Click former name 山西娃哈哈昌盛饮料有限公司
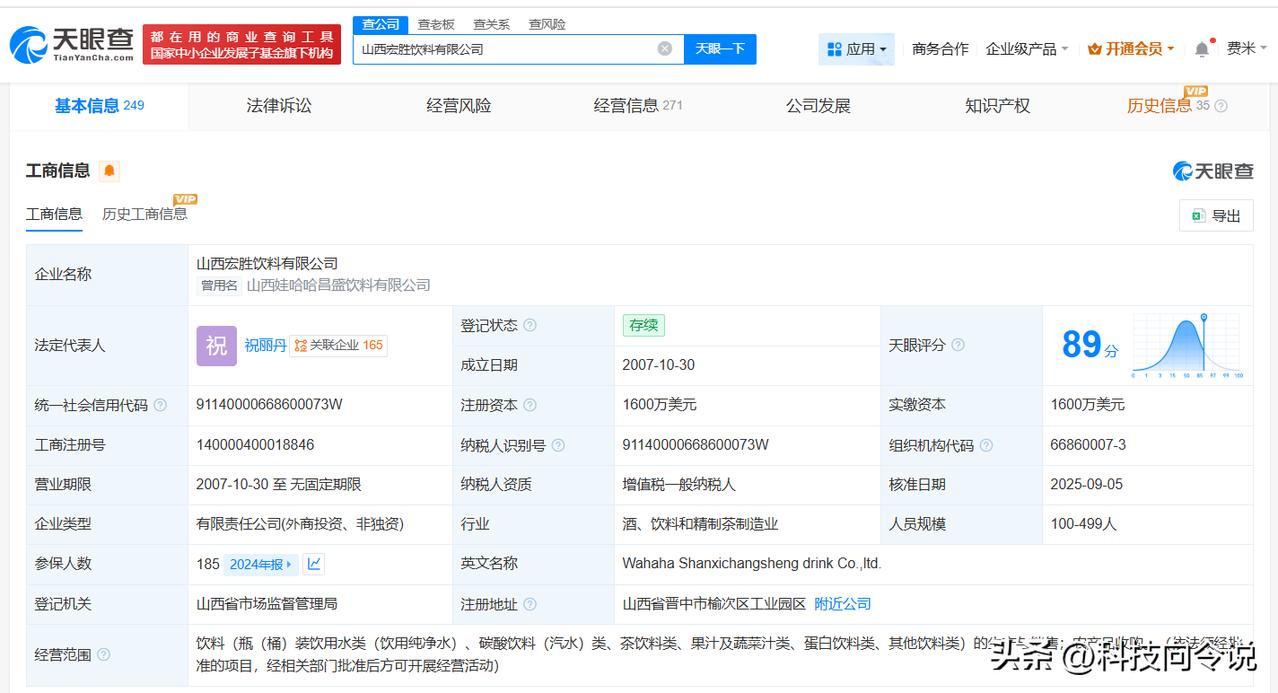 pyautogui.click(x=338, y=285)
